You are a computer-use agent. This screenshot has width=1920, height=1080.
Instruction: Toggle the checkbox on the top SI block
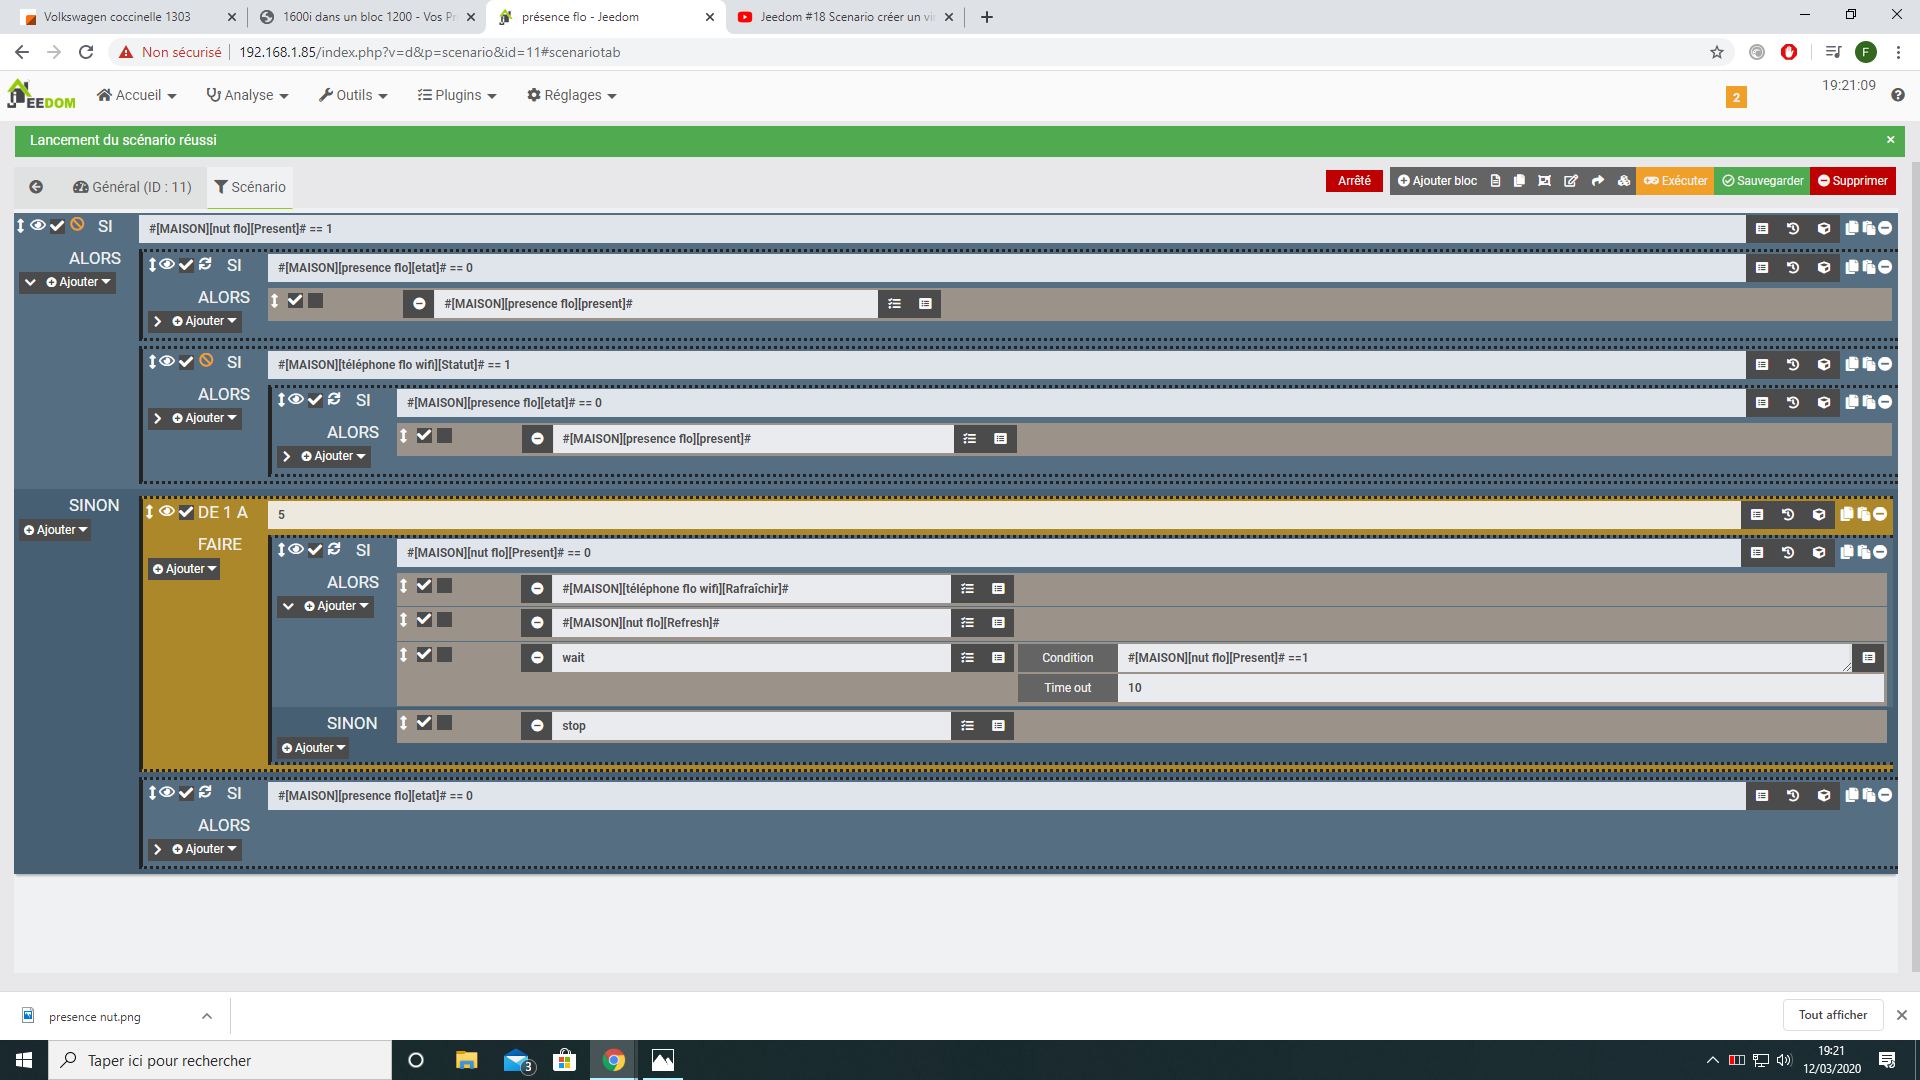57,226
